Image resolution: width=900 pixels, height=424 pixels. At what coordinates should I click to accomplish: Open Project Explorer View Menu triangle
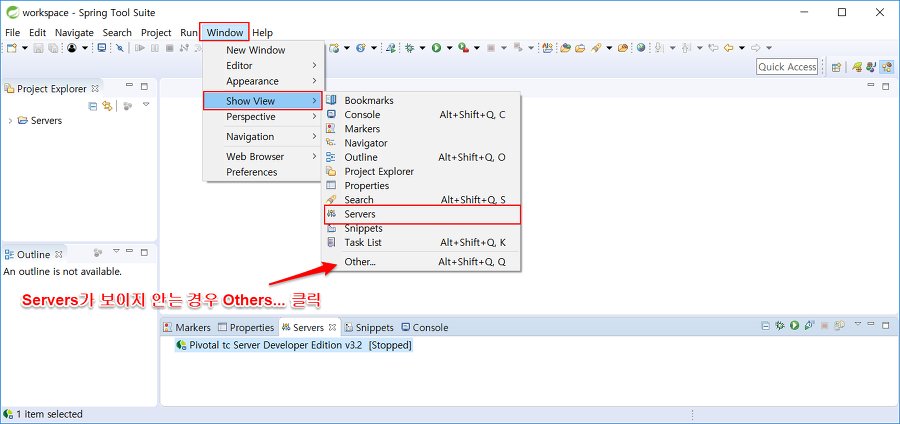(146, 104)
